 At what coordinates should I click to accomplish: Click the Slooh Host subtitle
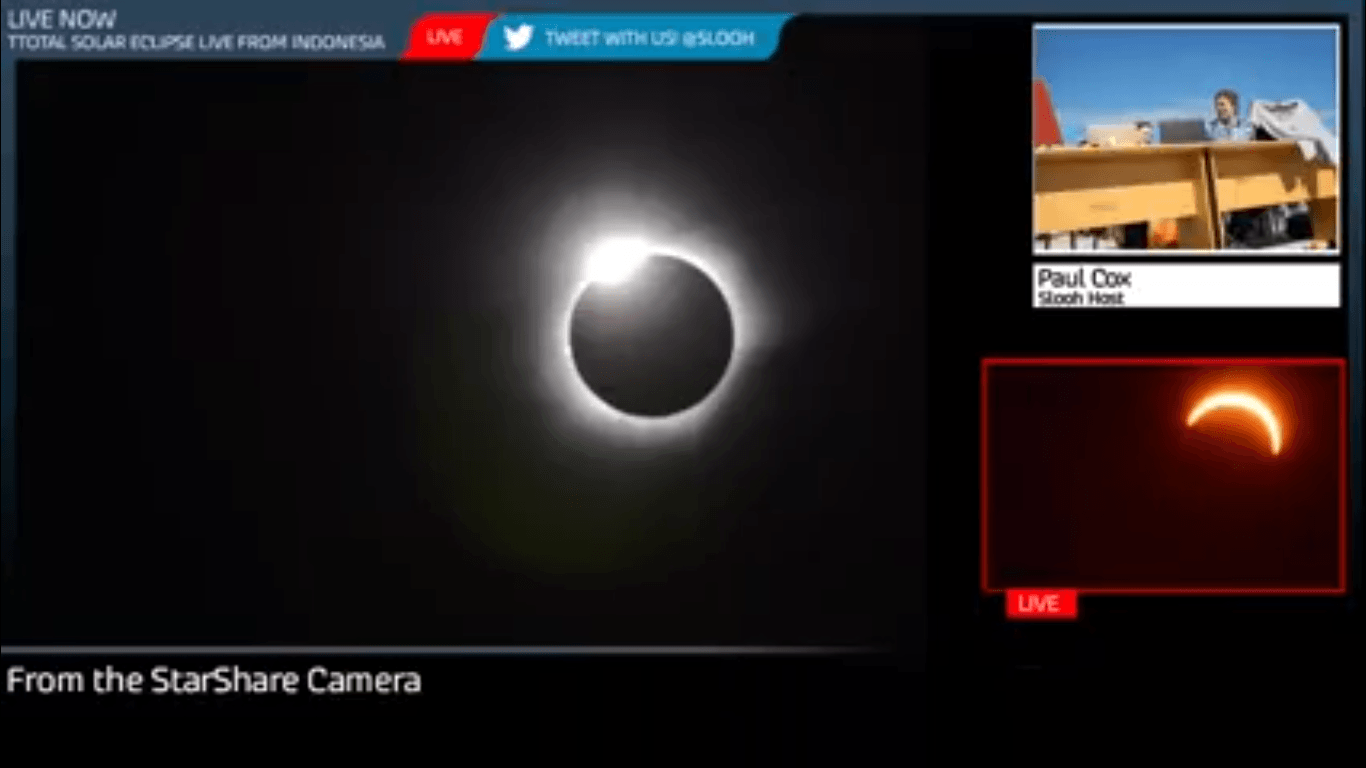point(1080,298)
